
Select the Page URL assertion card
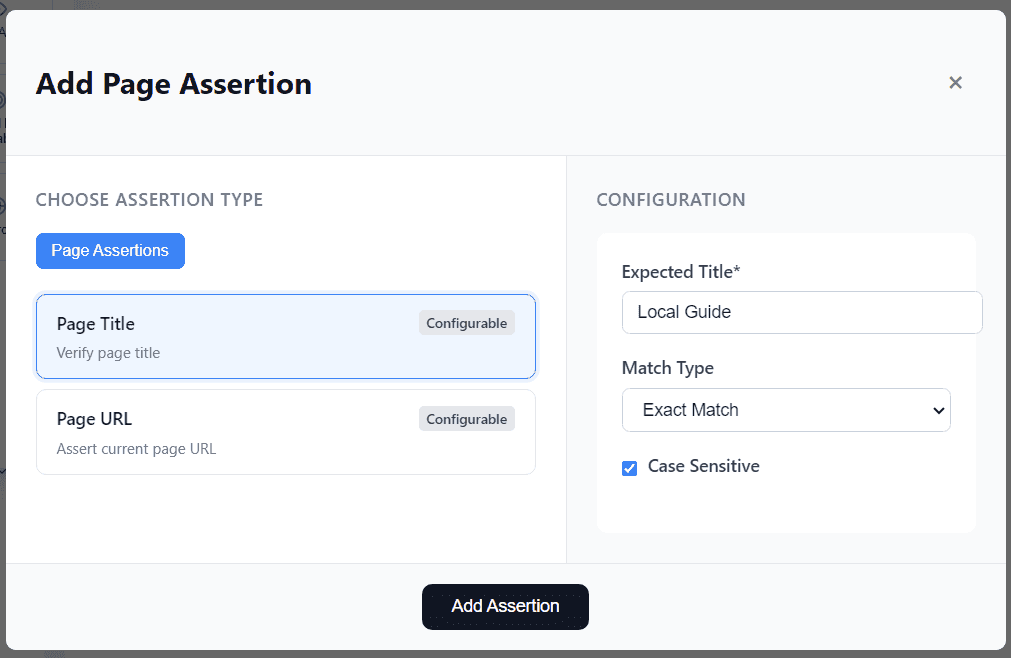point(285,432)
